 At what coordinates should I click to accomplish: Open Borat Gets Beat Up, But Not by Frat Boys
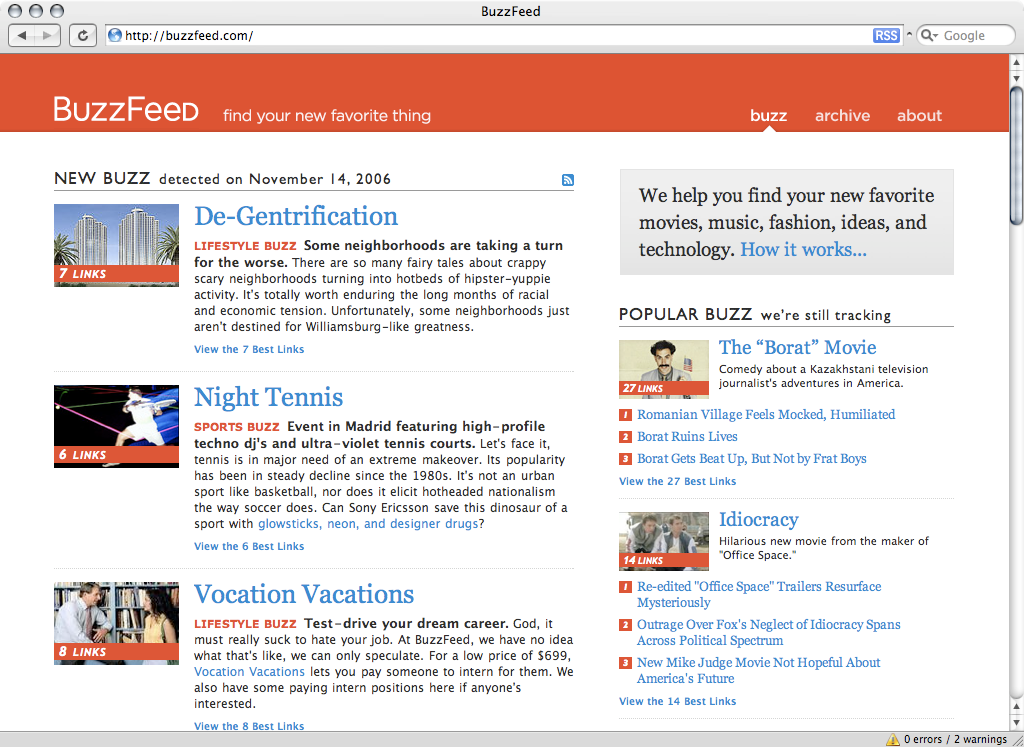[x=752, y=459]
